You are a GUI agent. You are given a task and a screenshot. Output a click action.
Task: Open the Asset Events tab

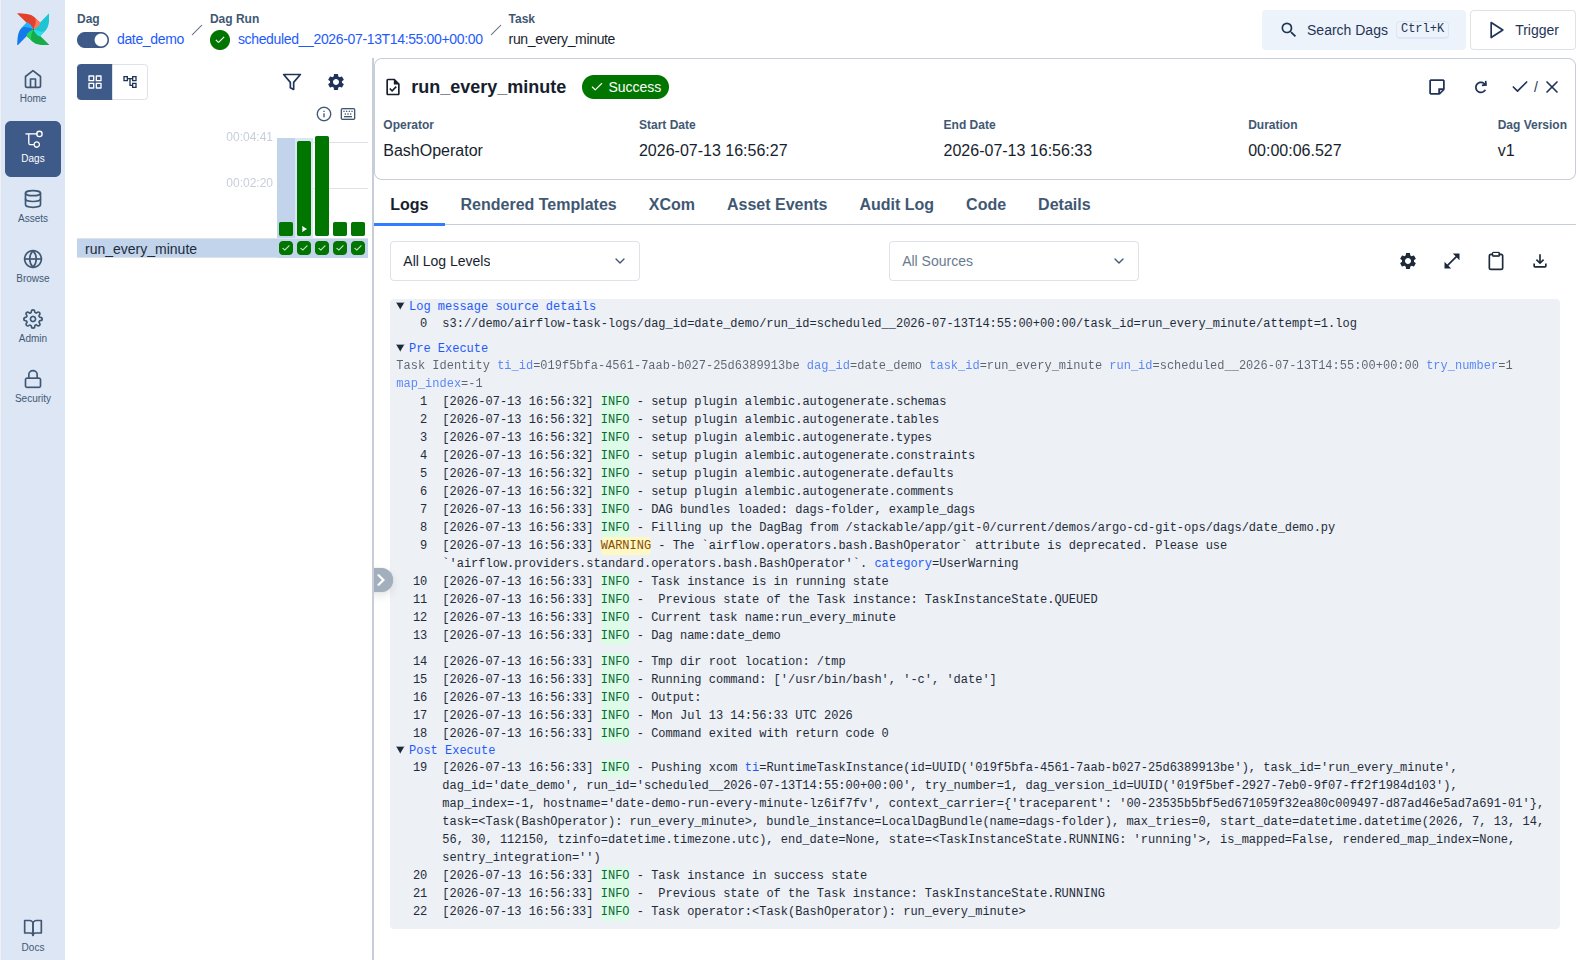point(777,204)
